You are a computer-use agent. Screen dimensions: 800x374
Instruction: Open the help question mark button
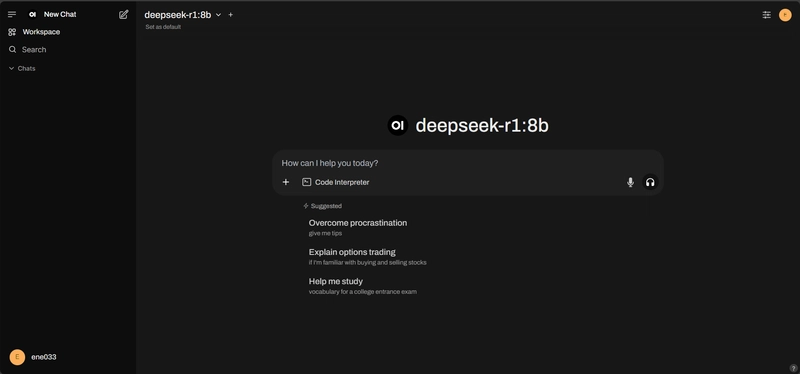[x=793, y=367]
